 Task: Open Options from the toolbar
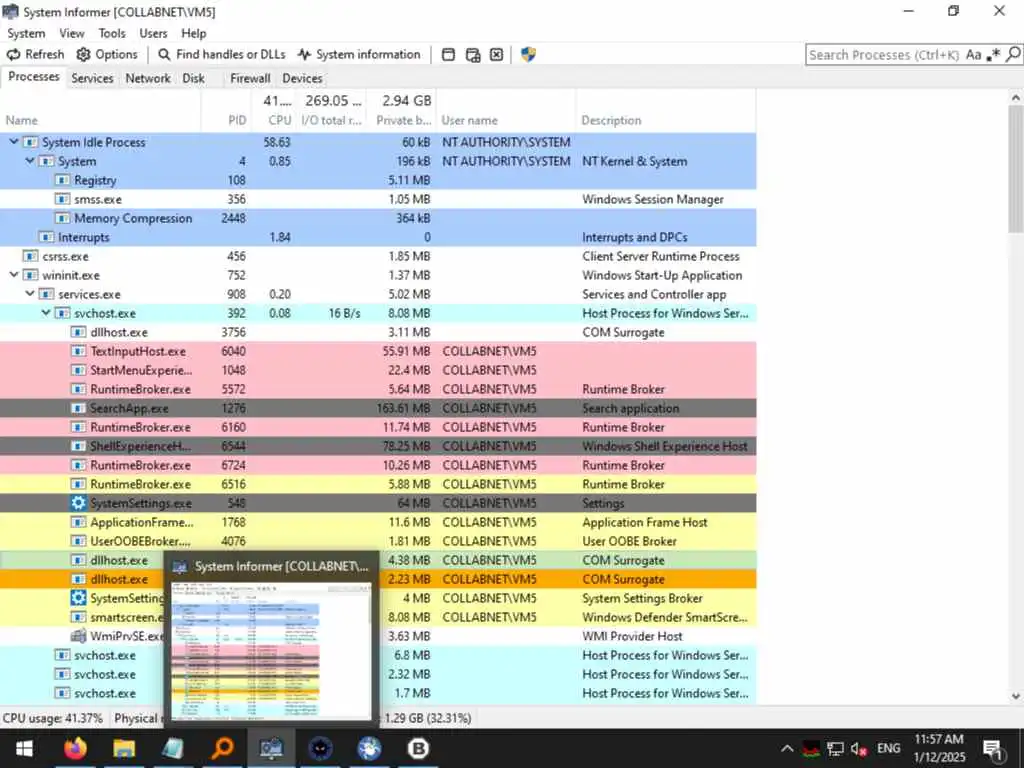tap(107, 55)
